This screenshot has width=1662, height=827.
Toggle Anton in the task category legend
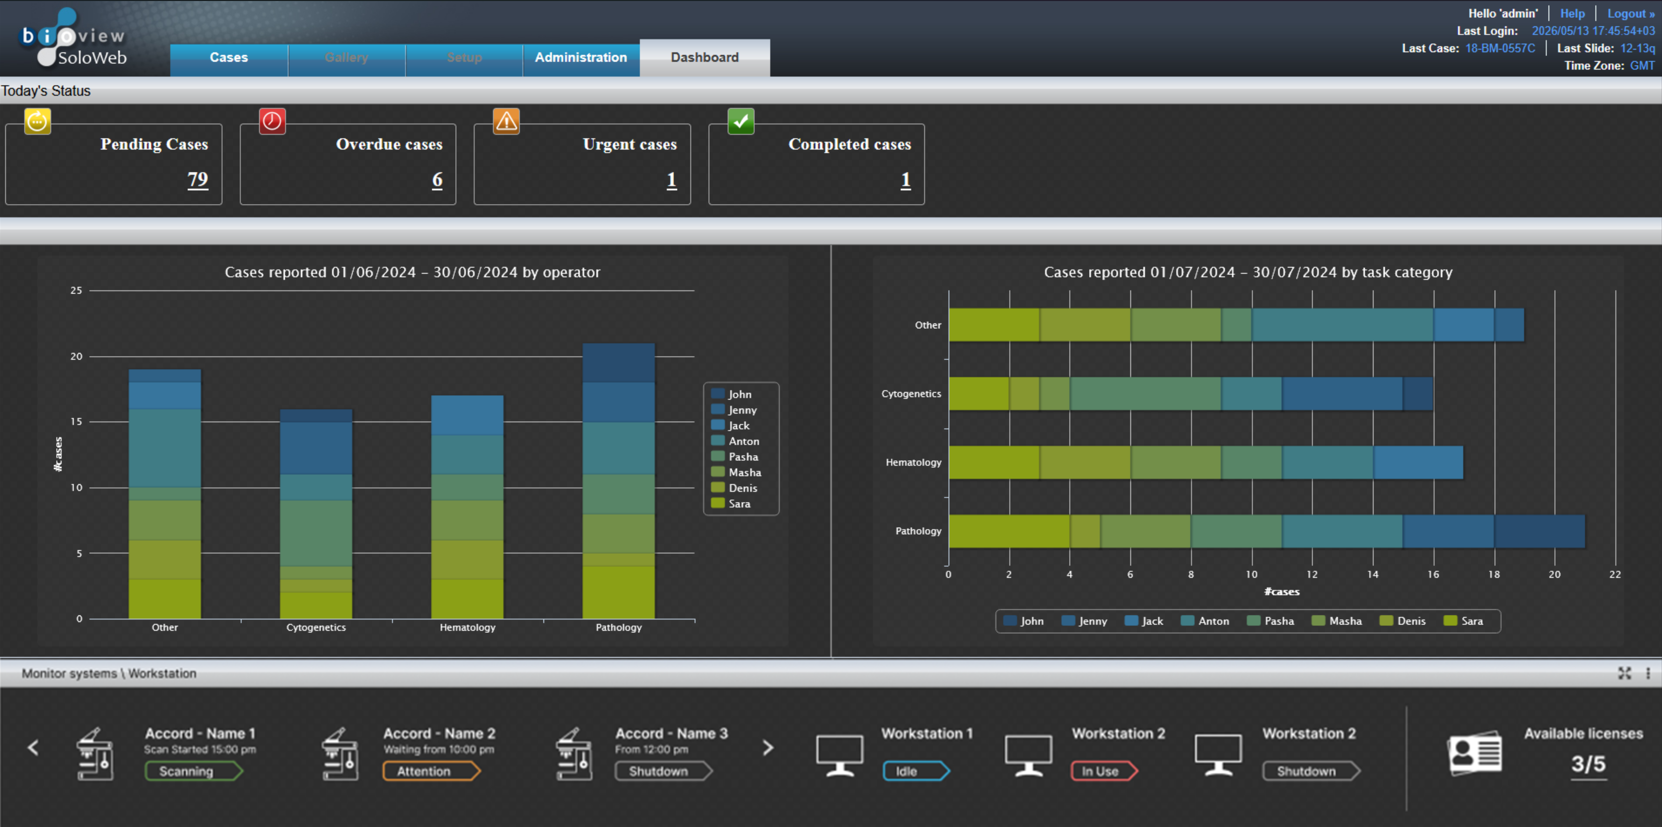[1205, 621]
